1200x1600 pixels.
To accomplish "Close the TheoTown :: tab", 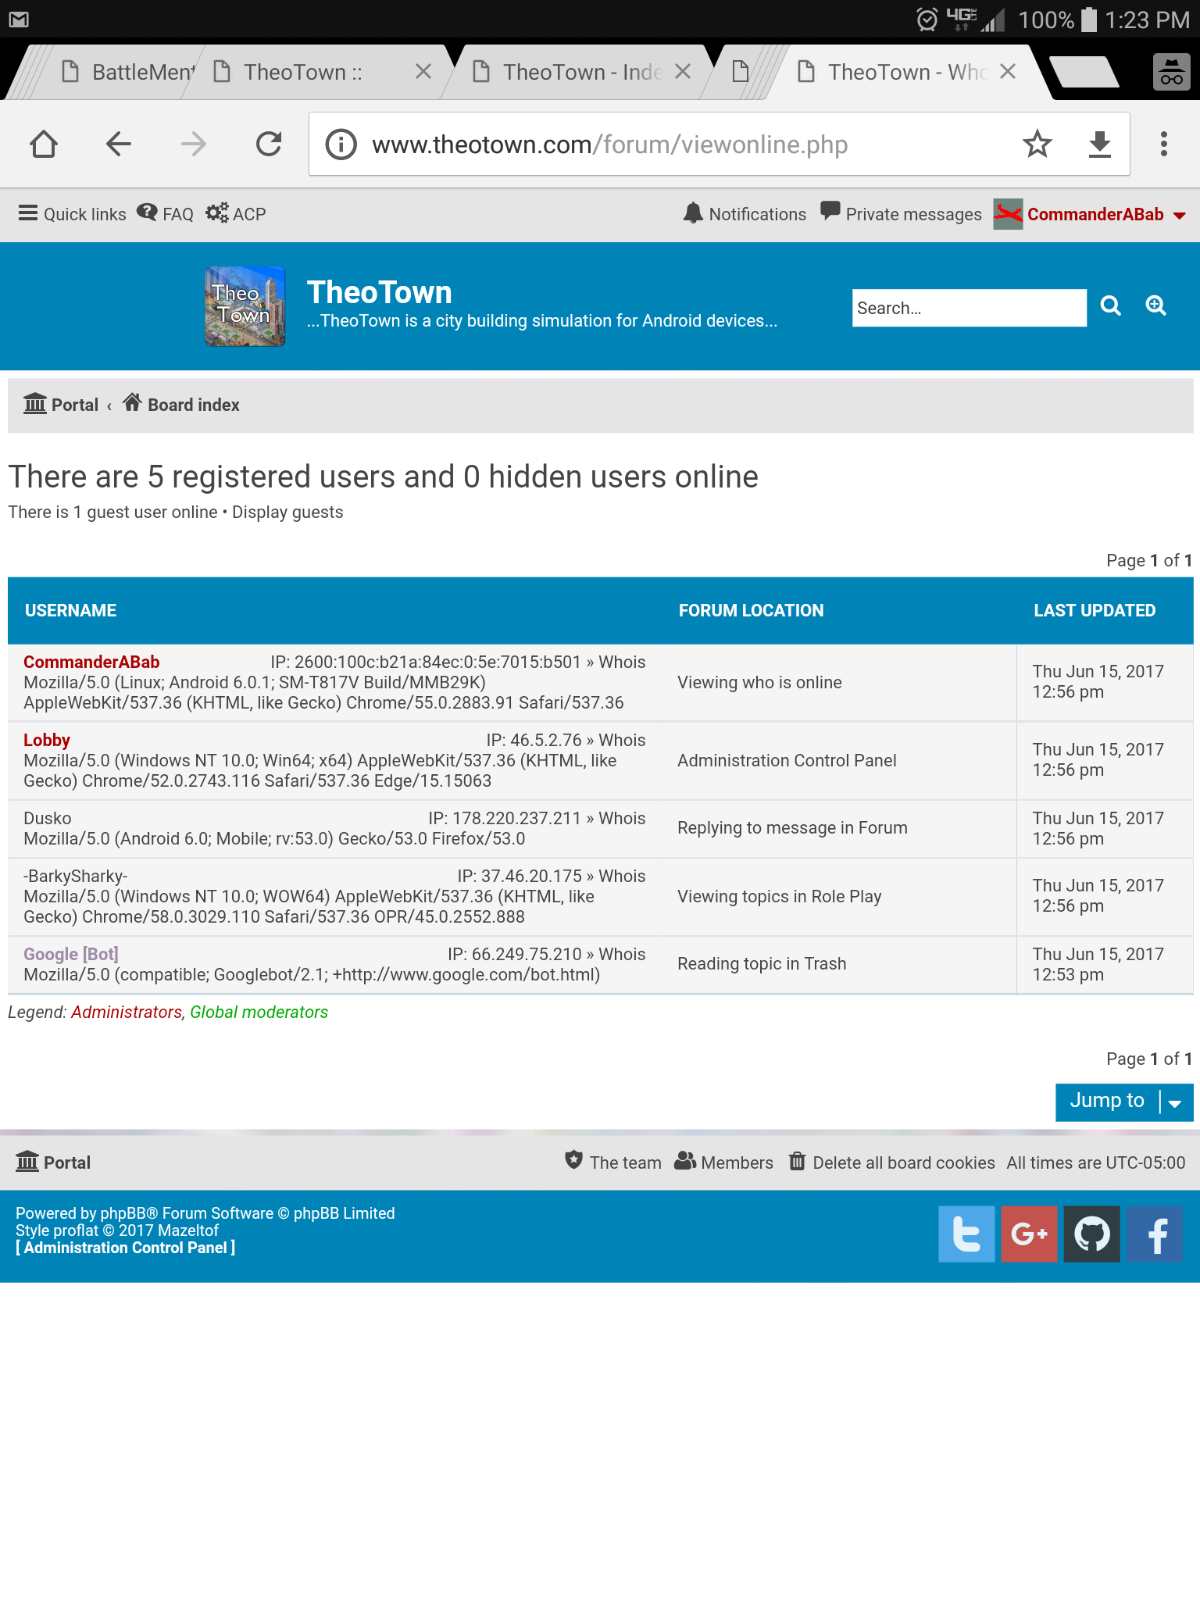I will (x=423, y=71).
